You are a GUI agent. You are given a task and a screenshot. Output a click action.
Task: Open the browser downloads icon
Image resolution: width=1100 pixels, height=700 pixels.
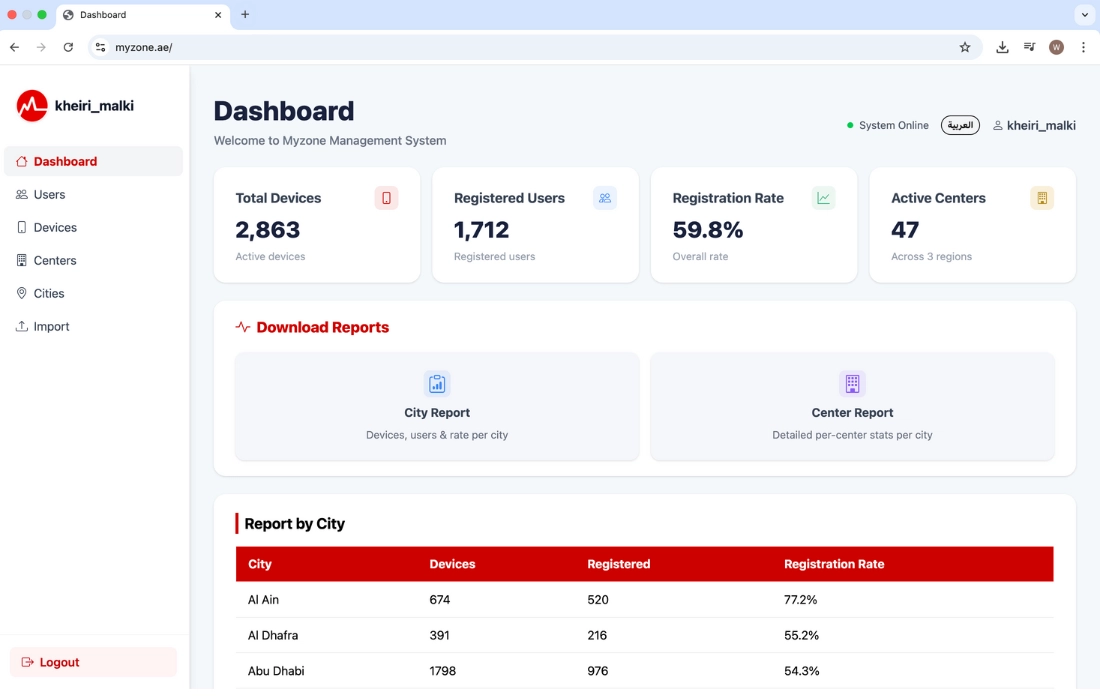tap(1002, 47)
